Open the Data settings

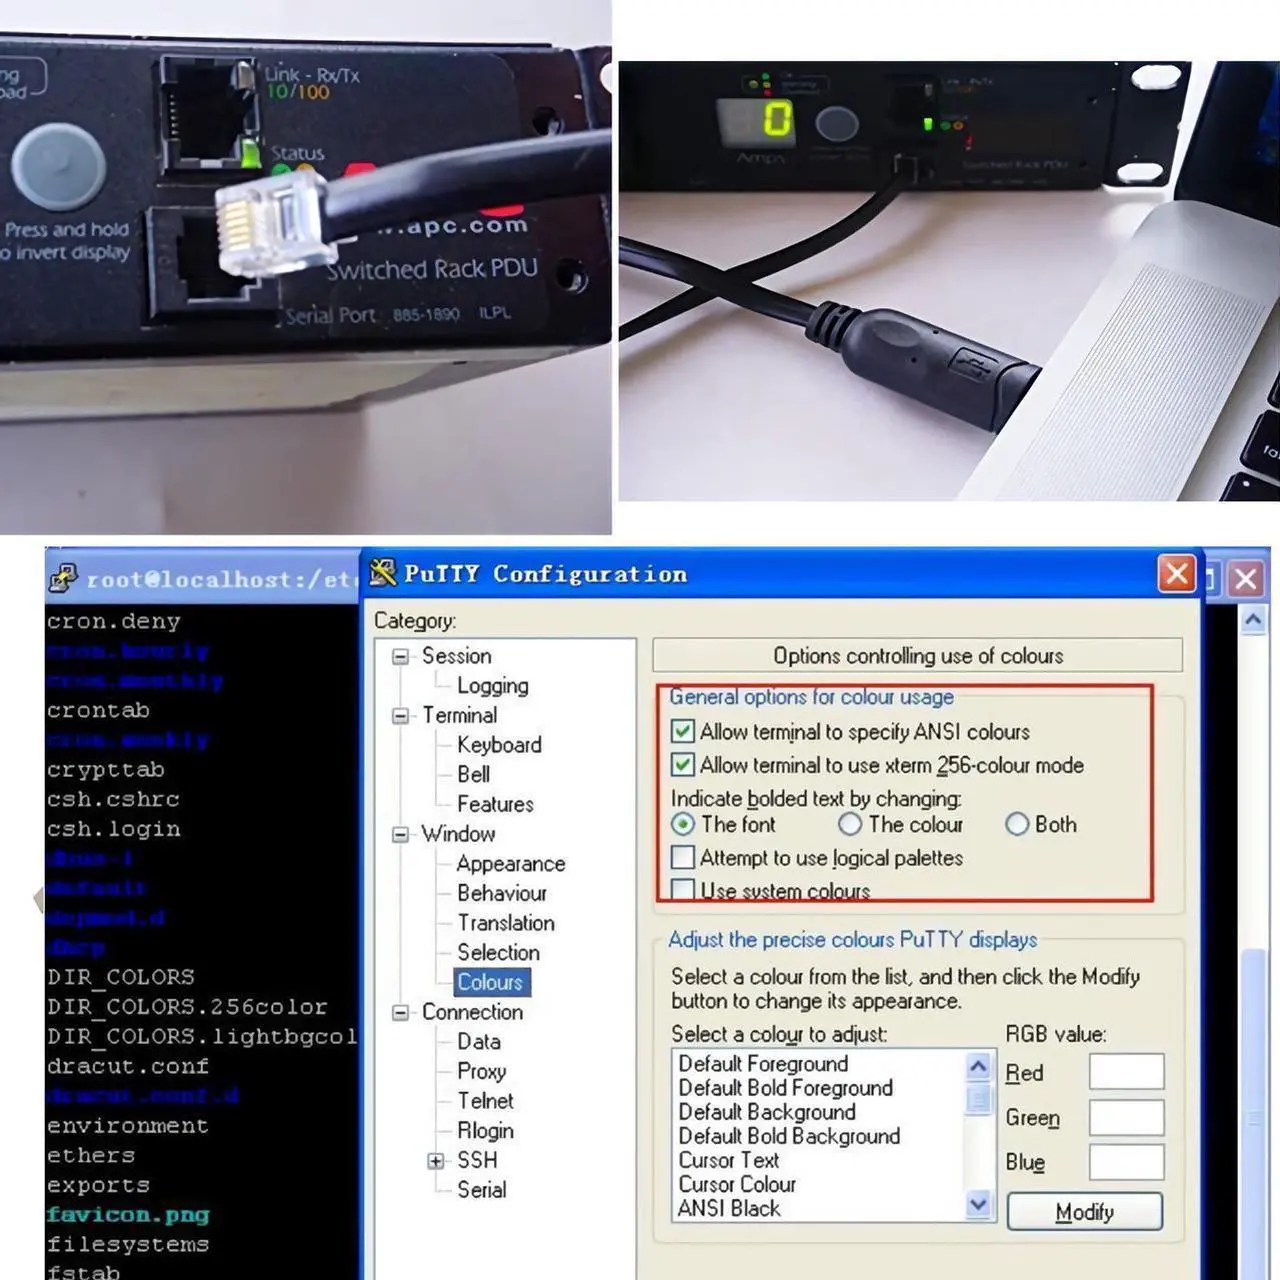(x=478, y=1042)
